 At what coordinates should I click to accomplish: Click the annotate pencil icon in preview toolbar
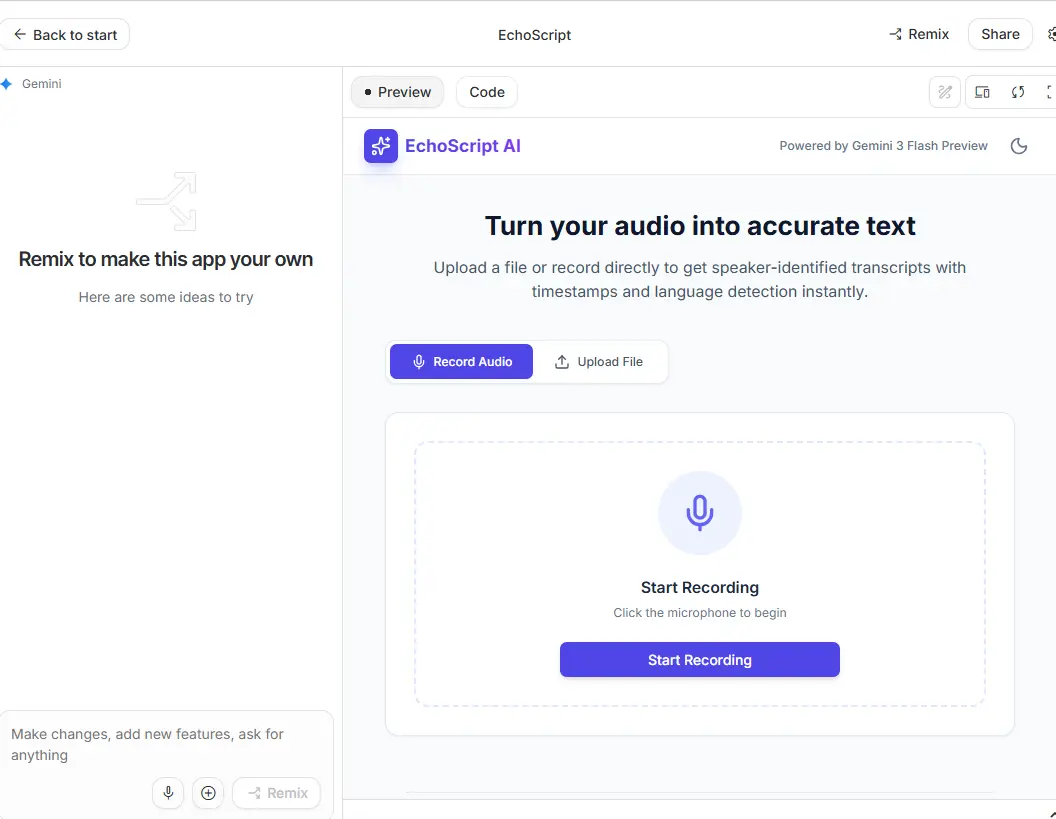tap(944, 92)
